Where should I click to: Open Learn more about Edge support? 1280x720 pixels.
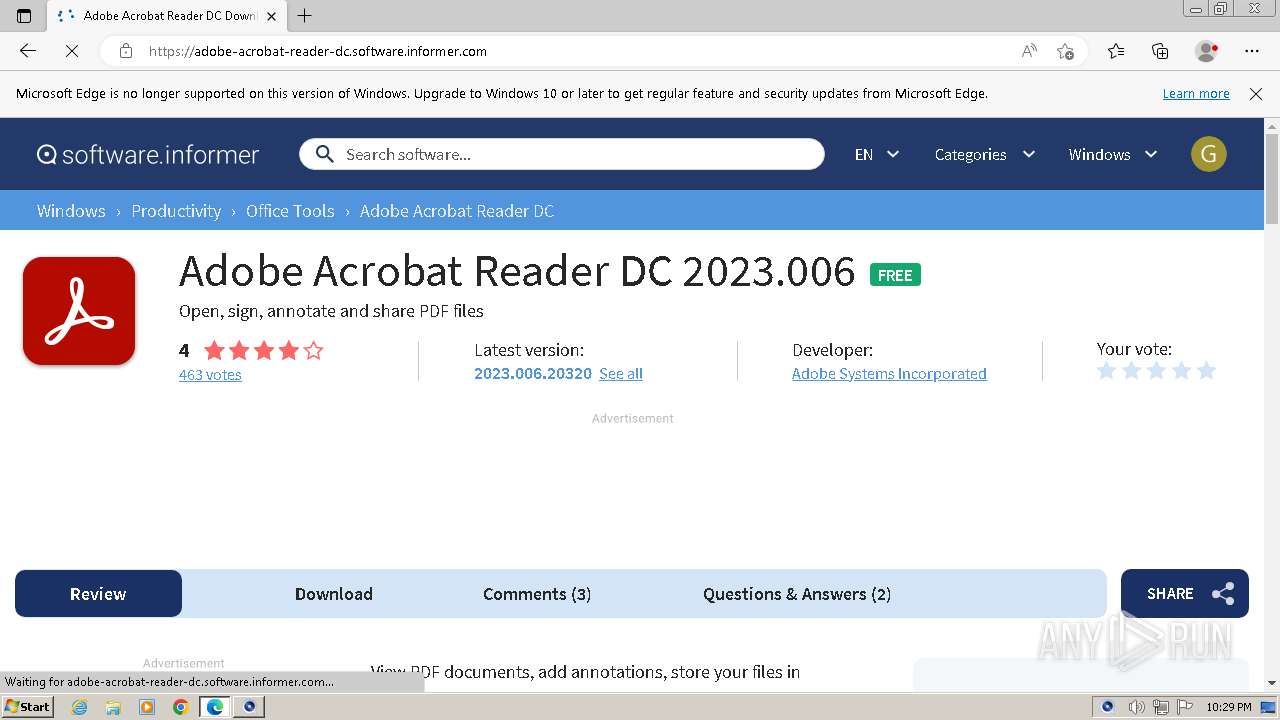tap(1196, 93)
